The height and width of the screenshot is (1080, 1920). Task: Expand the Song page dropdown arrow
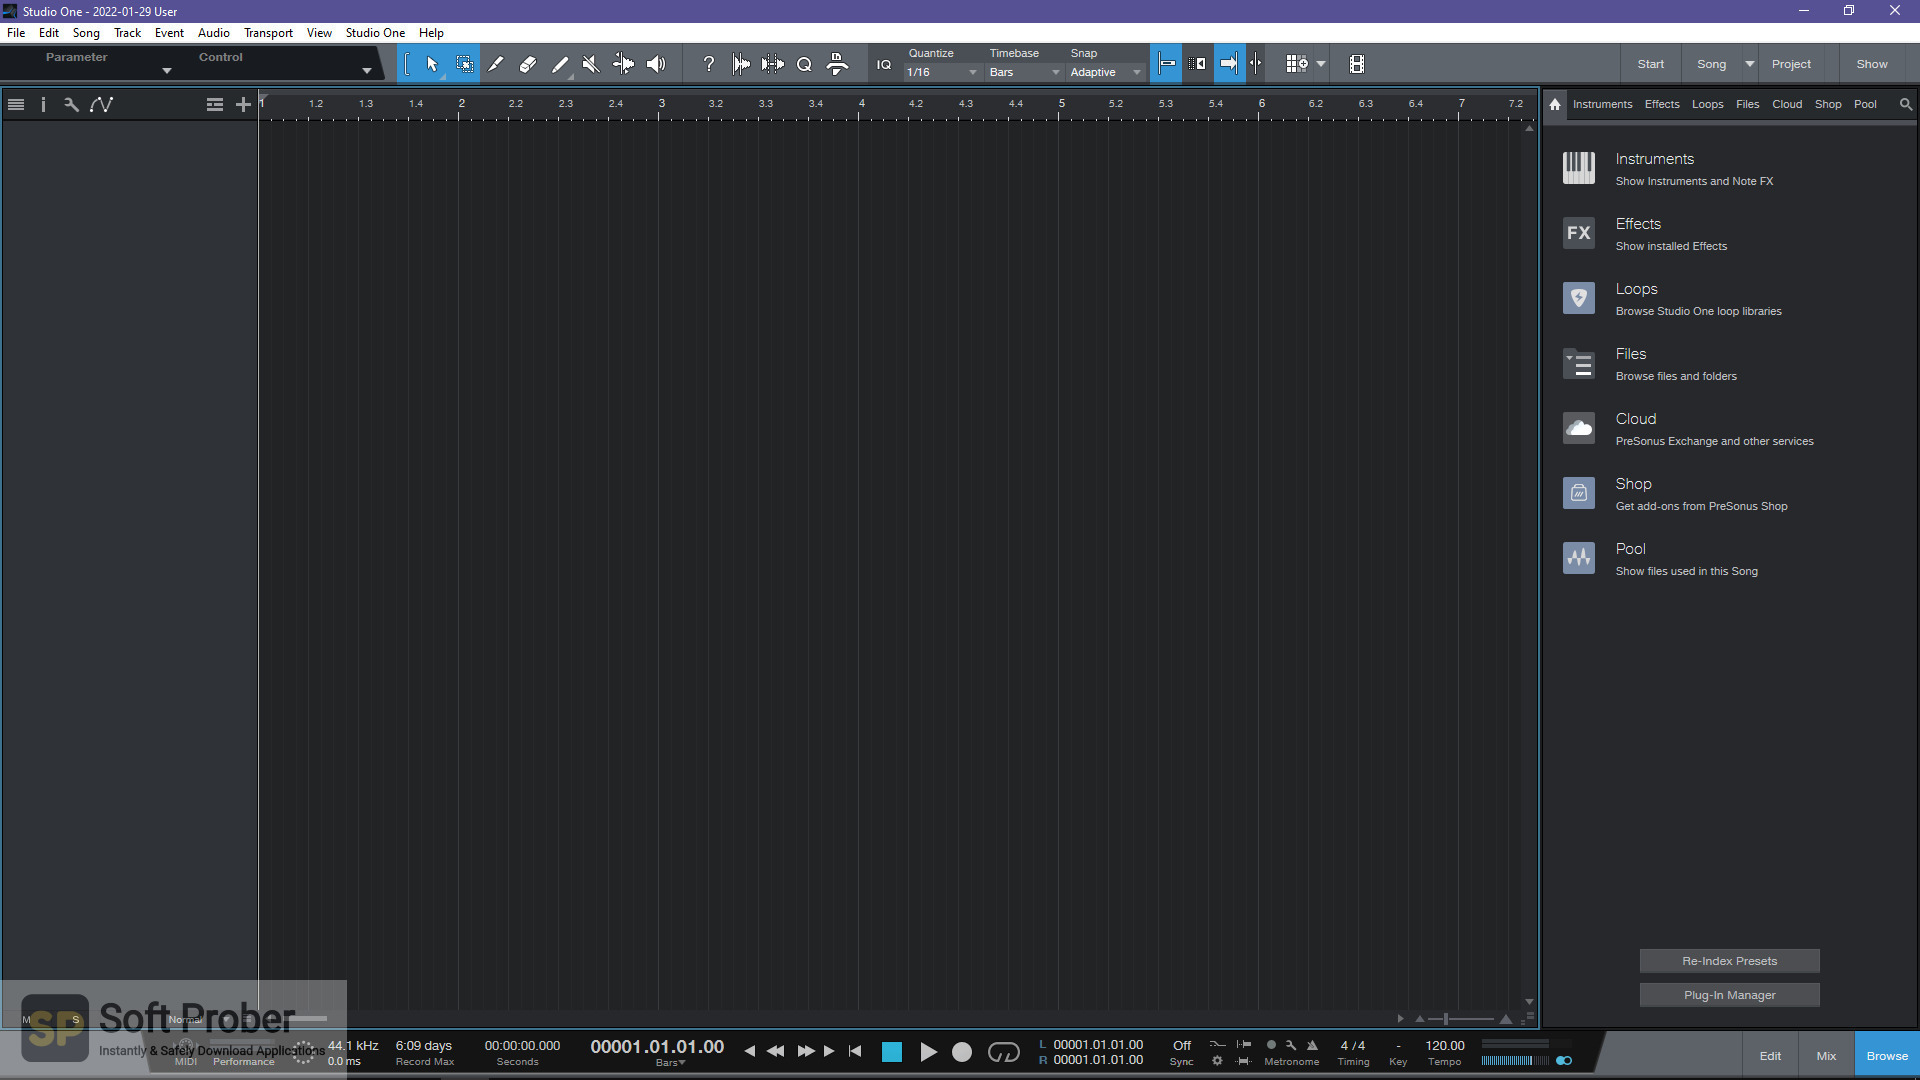click(x=1750, y=64)
